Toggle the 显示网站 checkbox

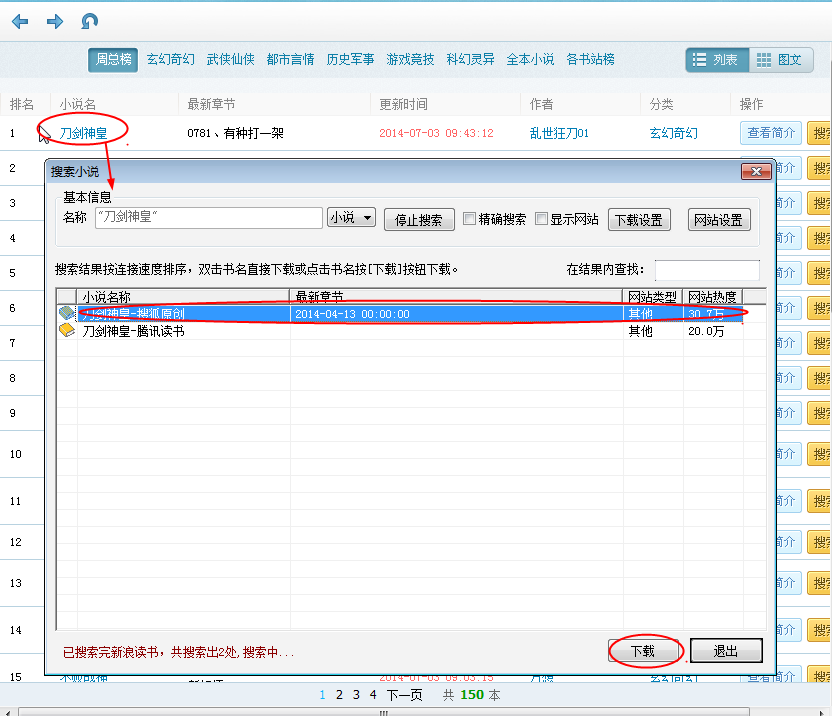541,219
